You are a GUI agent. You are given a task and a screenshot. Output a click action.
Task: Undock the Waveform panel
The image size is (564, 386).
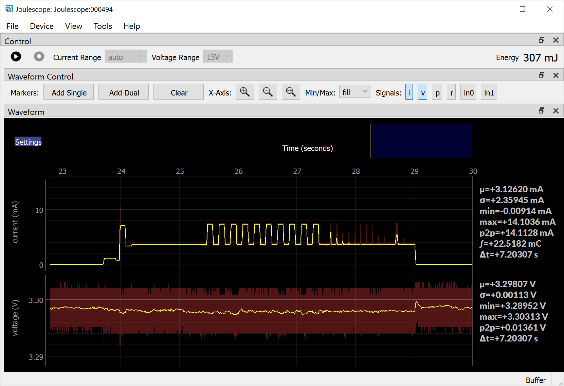[541, 111]
